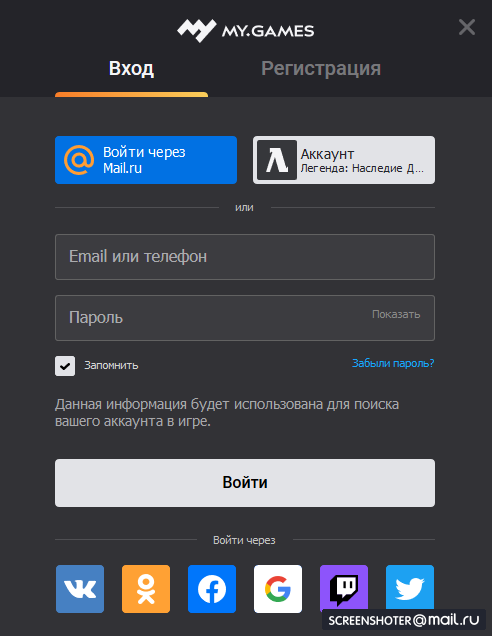The height and width of the screenshot is (636, 492).
Task: Click the MY.GAMES logo at the top
Action: (x=245, y=30)
